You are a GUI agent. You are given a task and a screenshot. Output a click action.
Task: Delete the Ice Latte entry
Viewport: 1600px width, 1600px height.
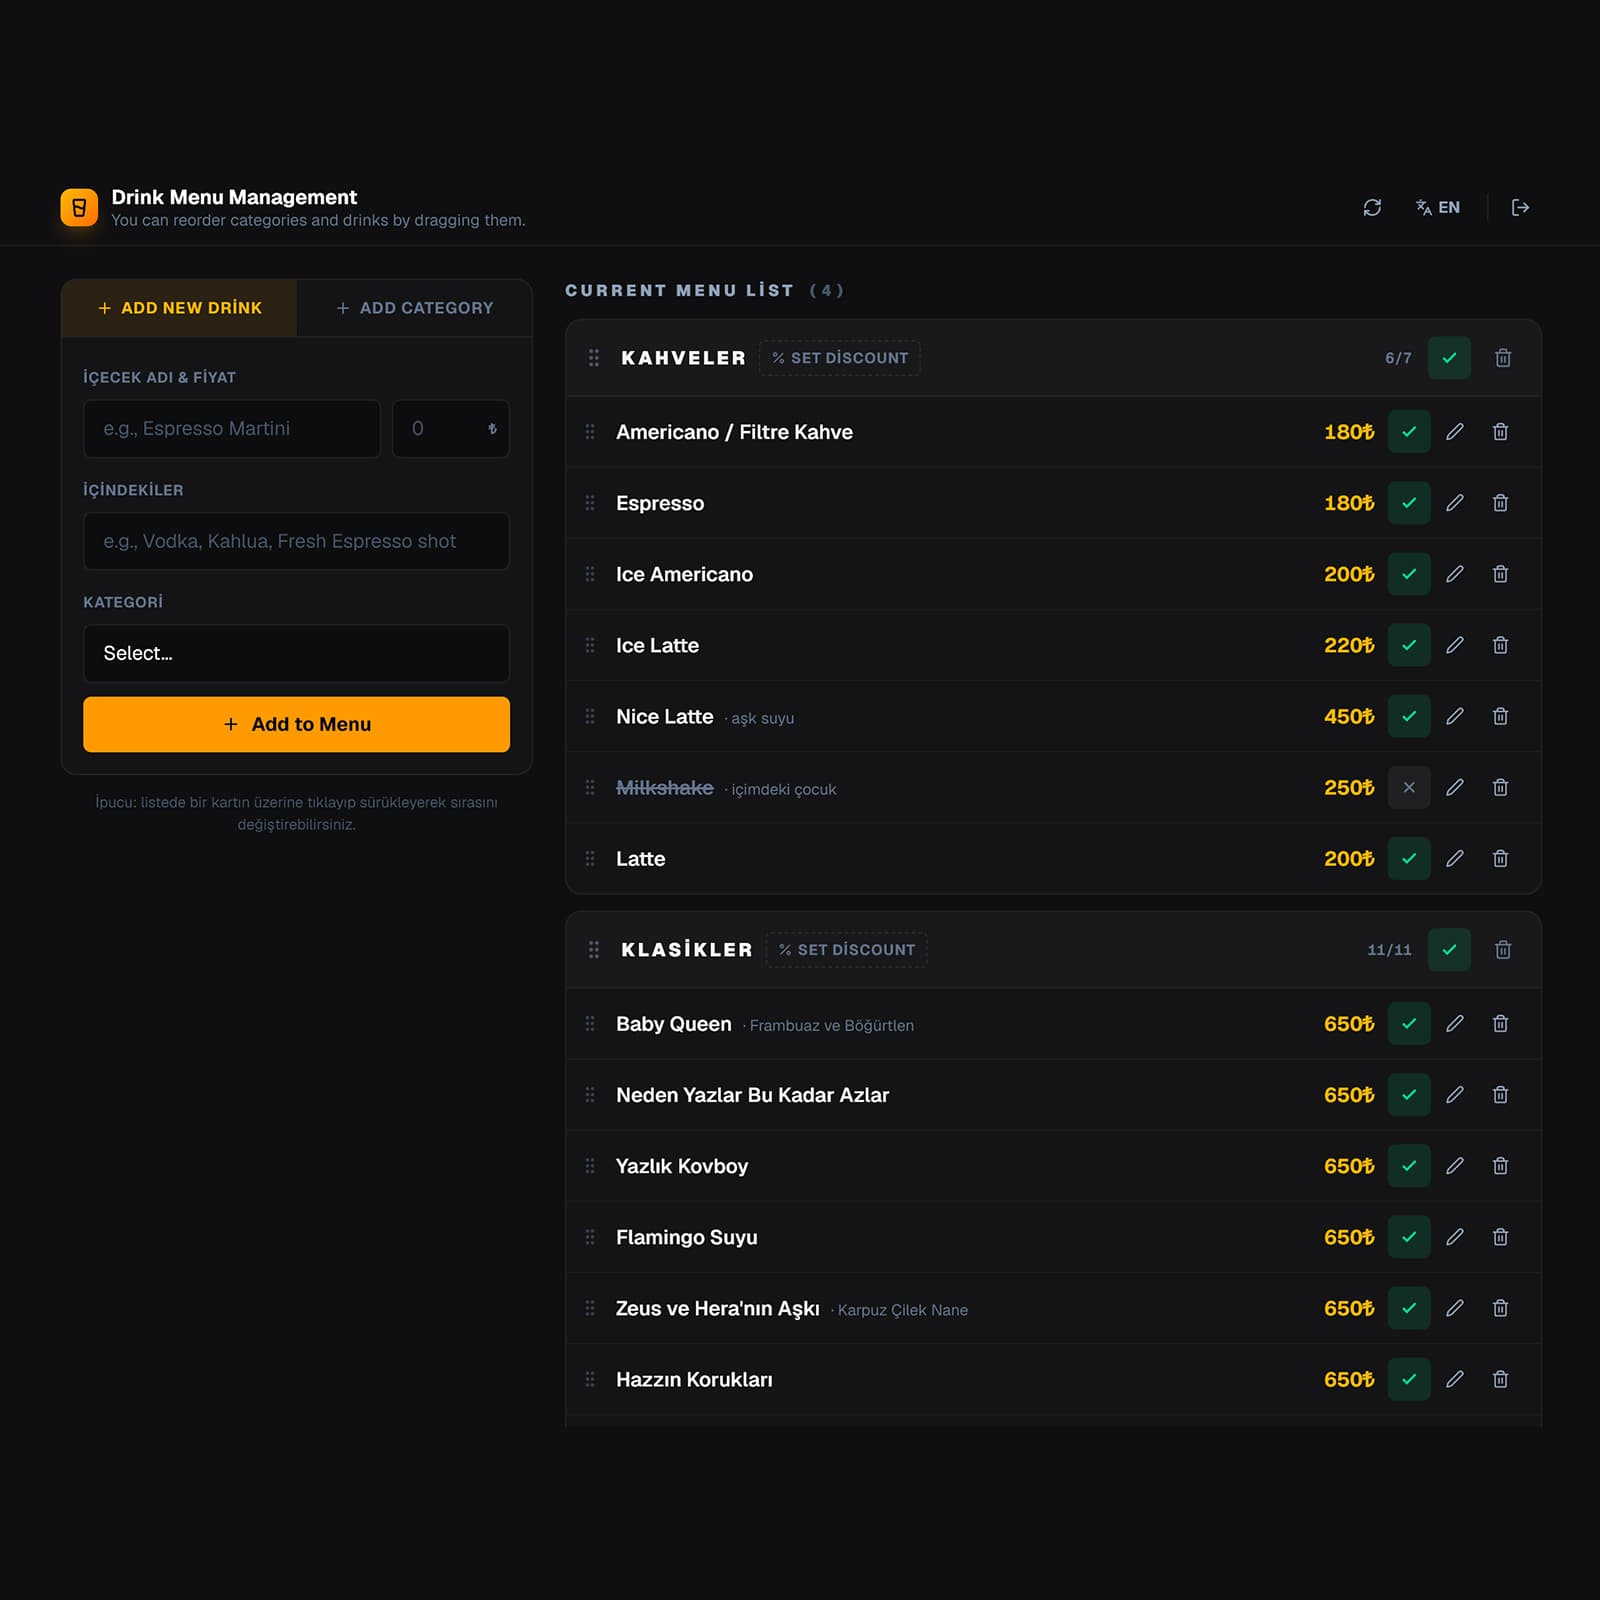coord(1500,645)
